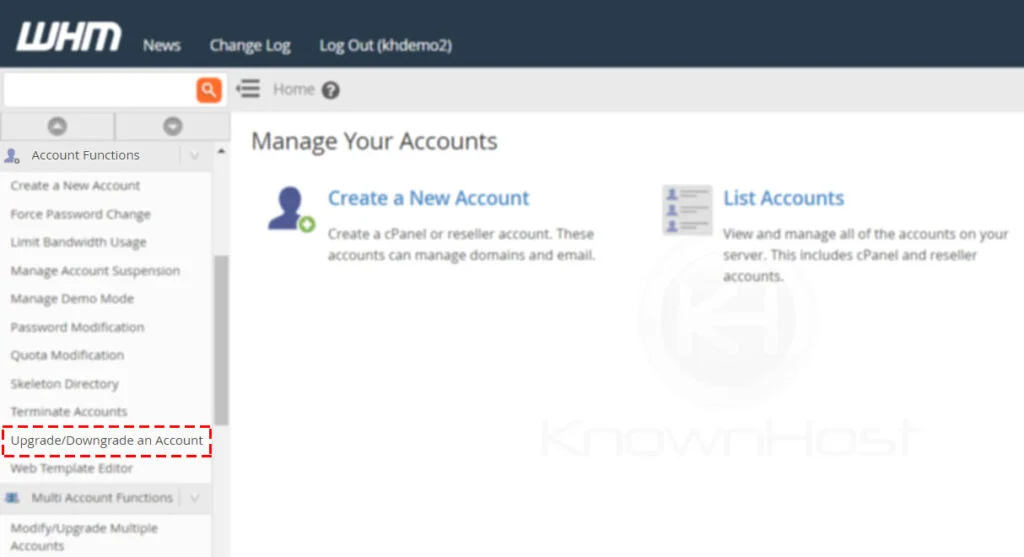Click the List Accounts list icon

pyautogui.click(x=687, y=210)
